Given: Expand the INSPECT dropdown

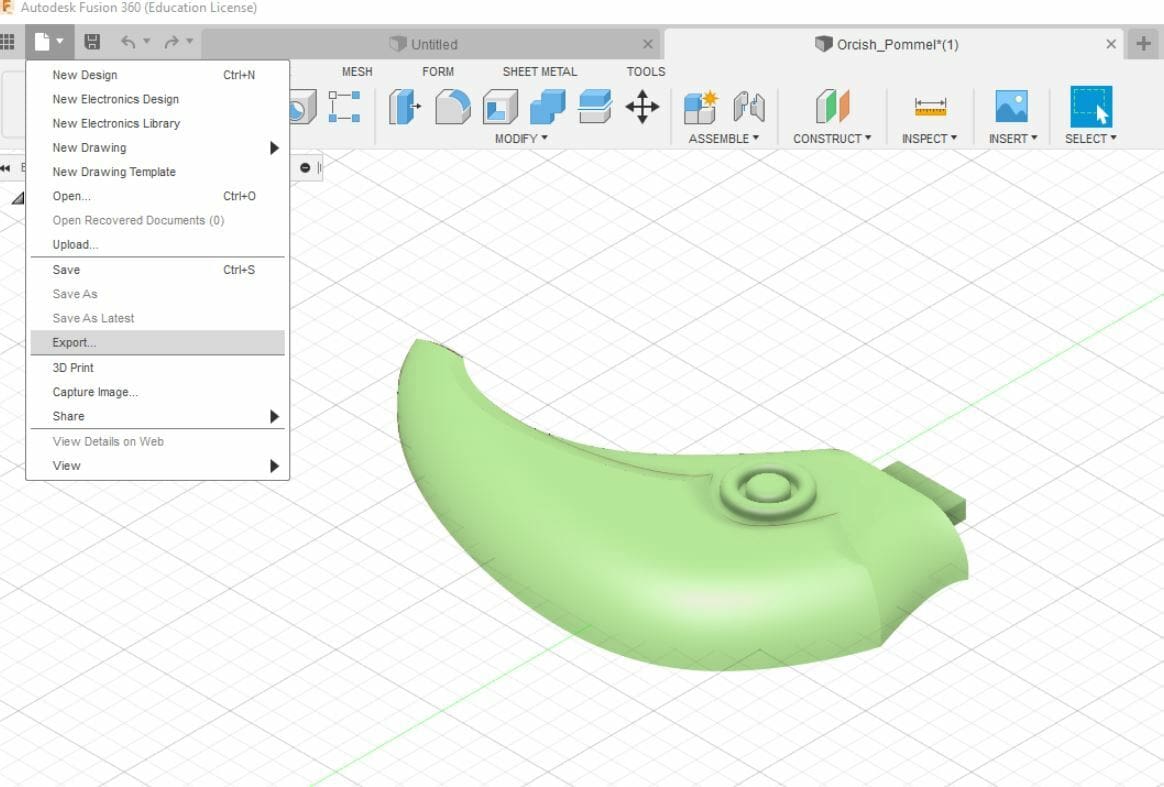Looking at the screenshot, I should point(929,139).
